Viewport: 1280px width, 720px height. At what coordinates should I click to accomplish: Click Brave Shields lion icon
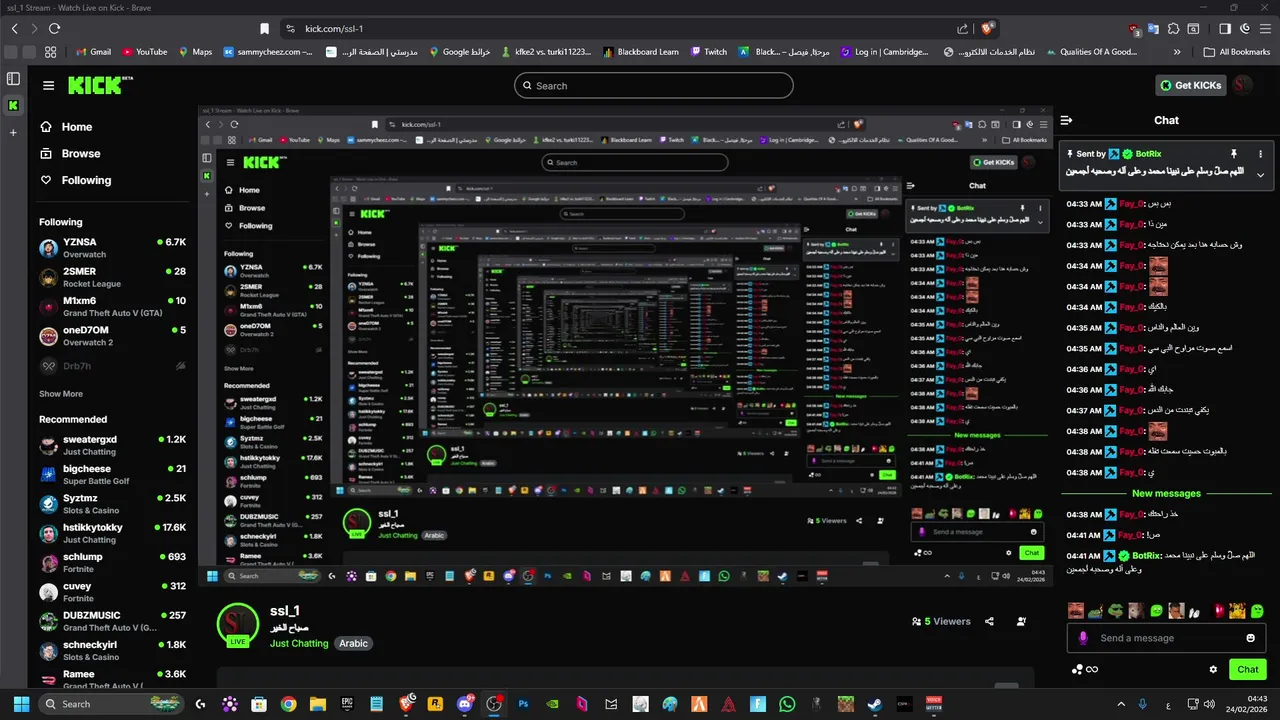[x=987, y=29]
